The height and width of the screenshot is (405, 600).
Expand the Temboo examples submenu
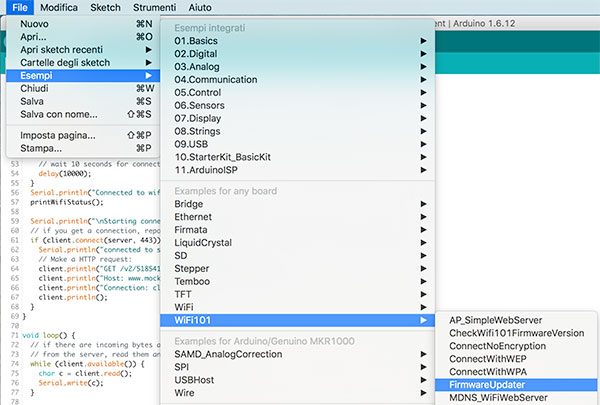(x=195, y=281)
